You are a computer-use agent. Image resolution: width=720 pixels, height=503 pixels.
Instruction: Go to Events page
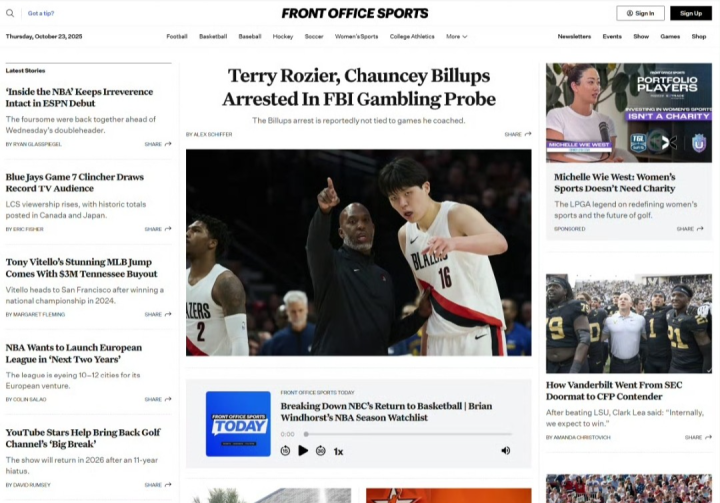[x=612, y=36]
